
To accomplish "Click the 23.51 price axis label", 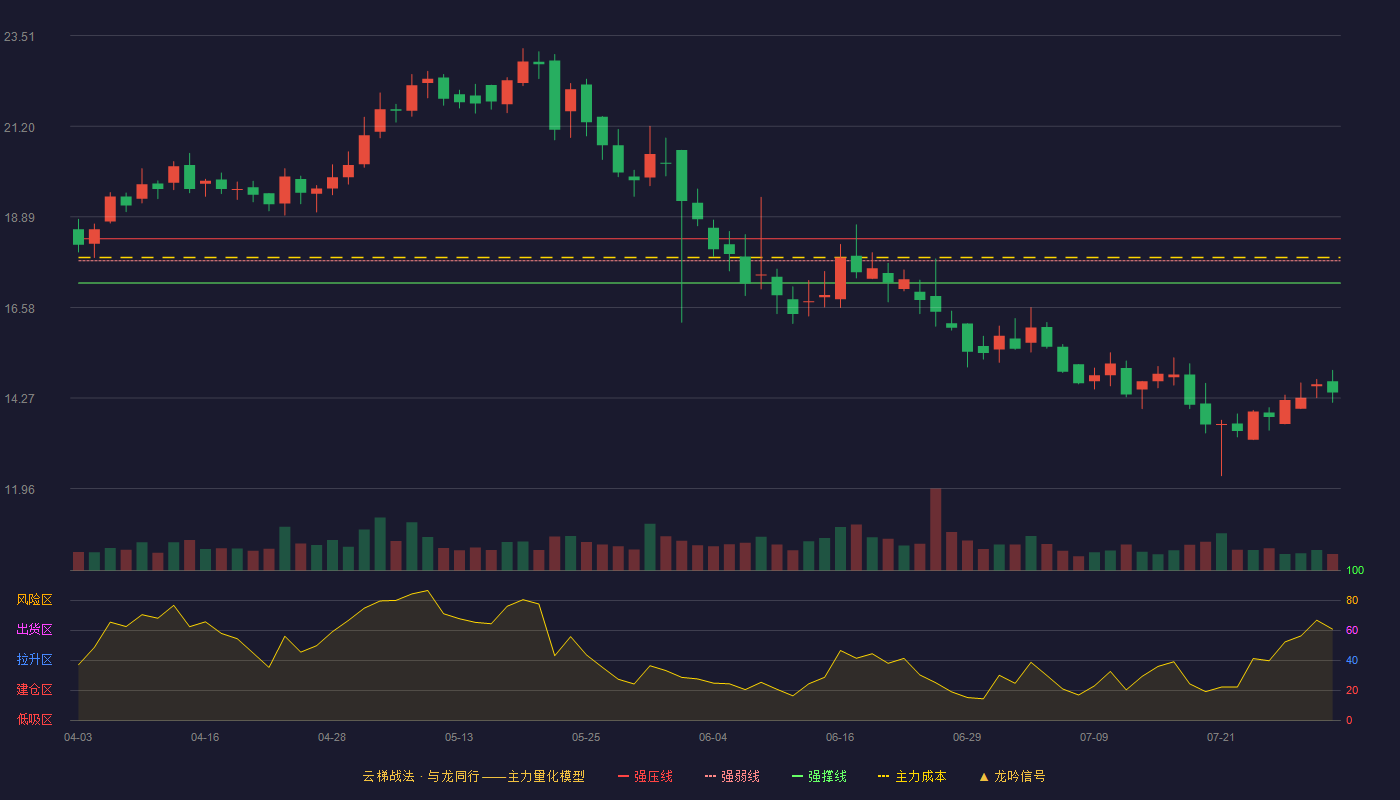I will coord(19,37).
